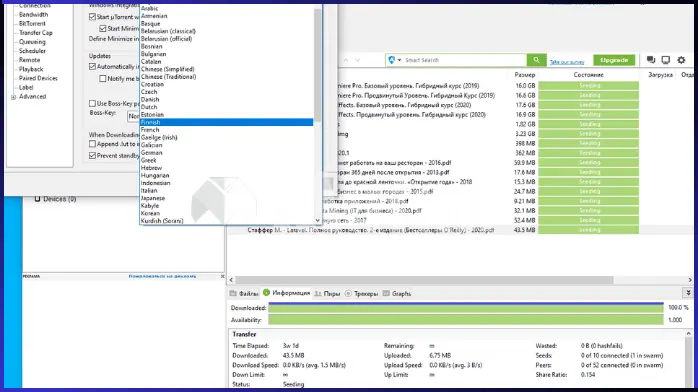
Task: Select Paired Devices in the Preferences tree
Action: 38,78
